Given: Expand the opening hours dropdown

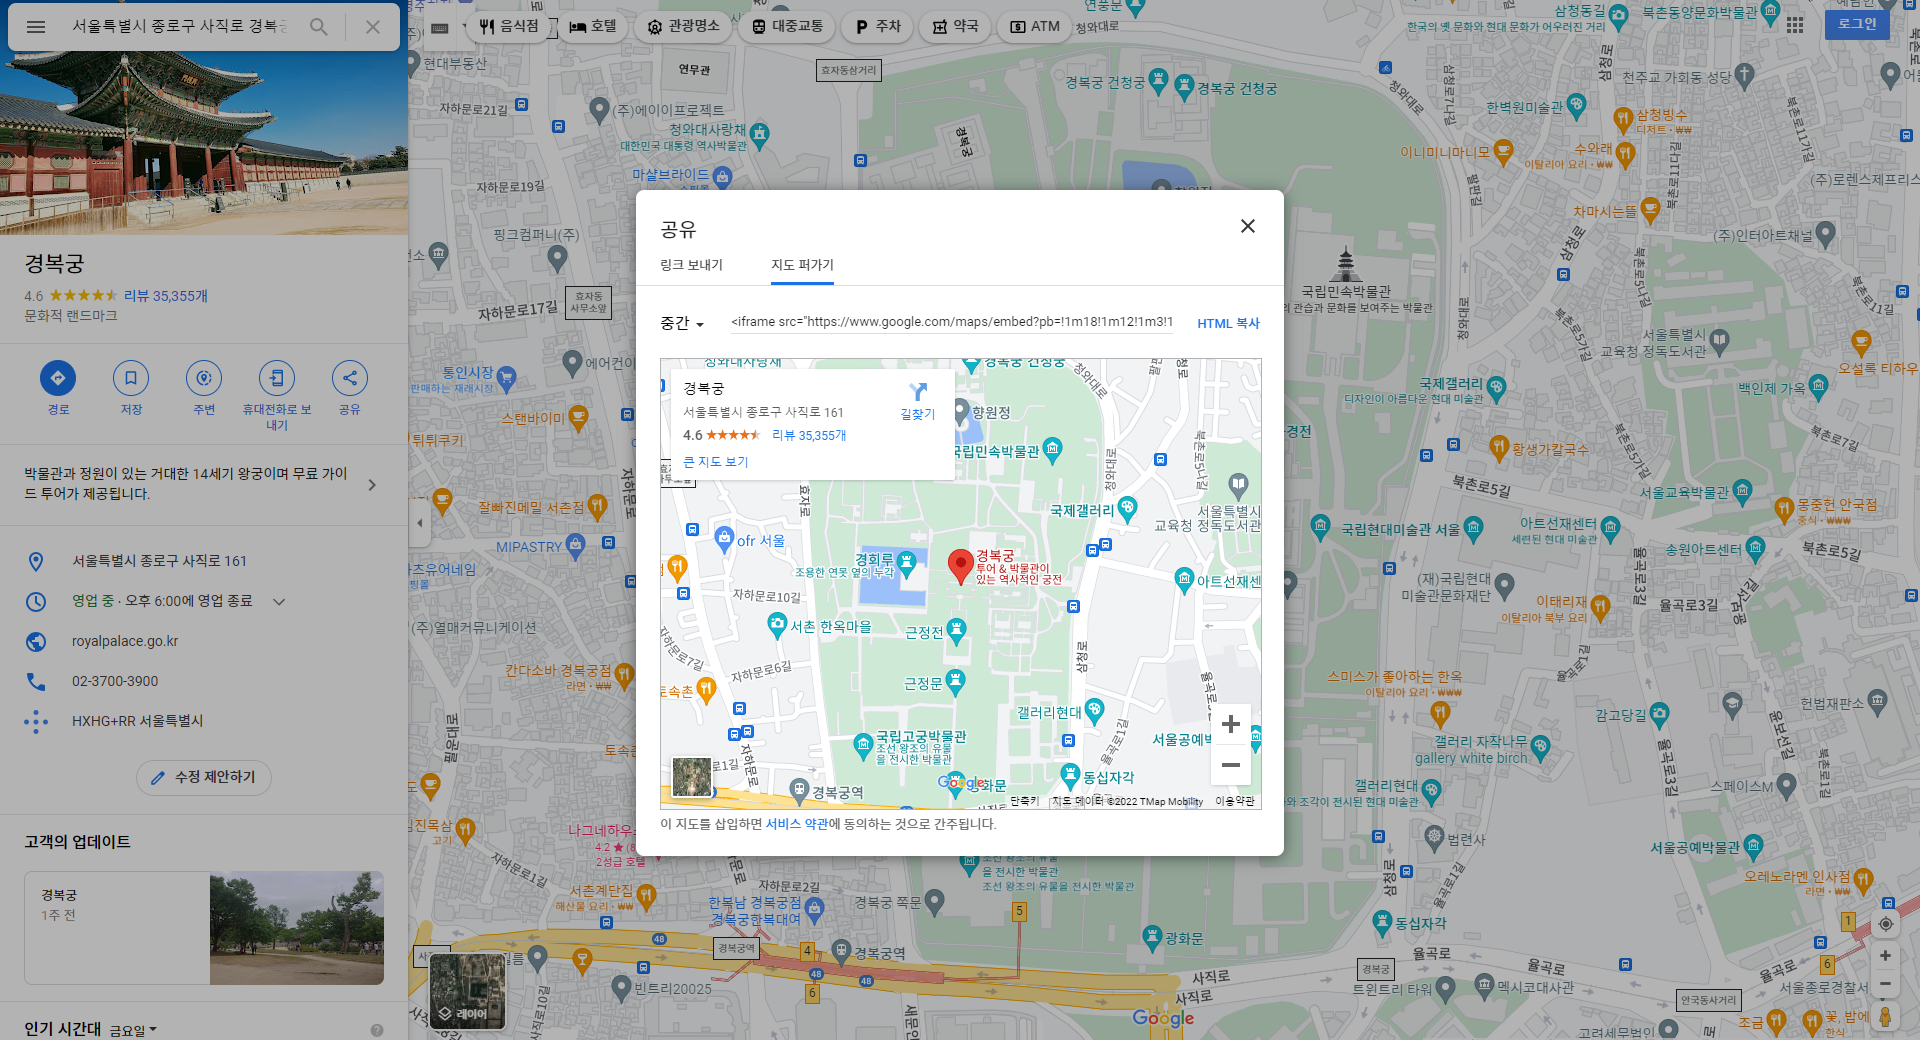Looking at the screenshot, I should (279, 601).
